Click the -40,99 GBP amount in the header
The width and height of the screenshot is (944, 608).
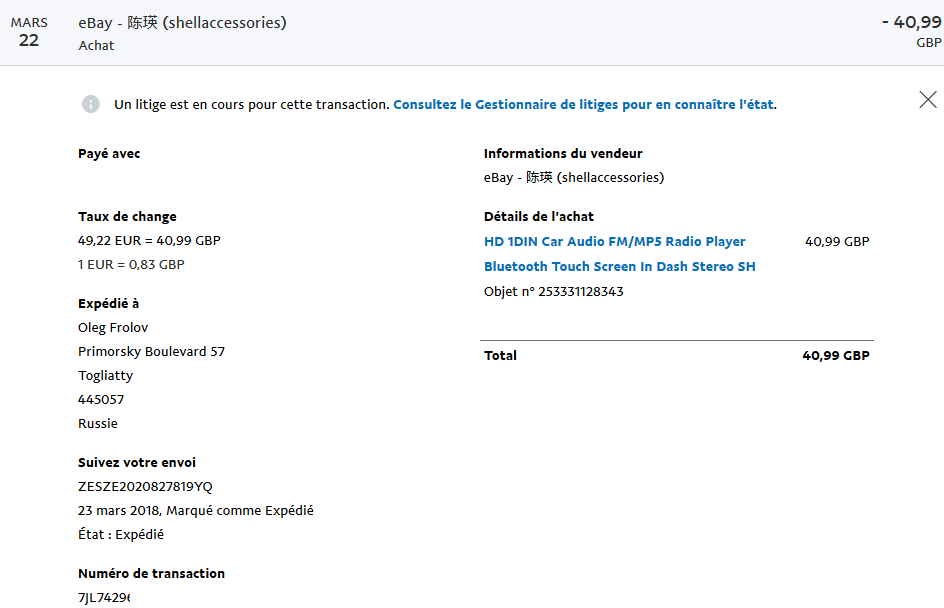point(911,31)
